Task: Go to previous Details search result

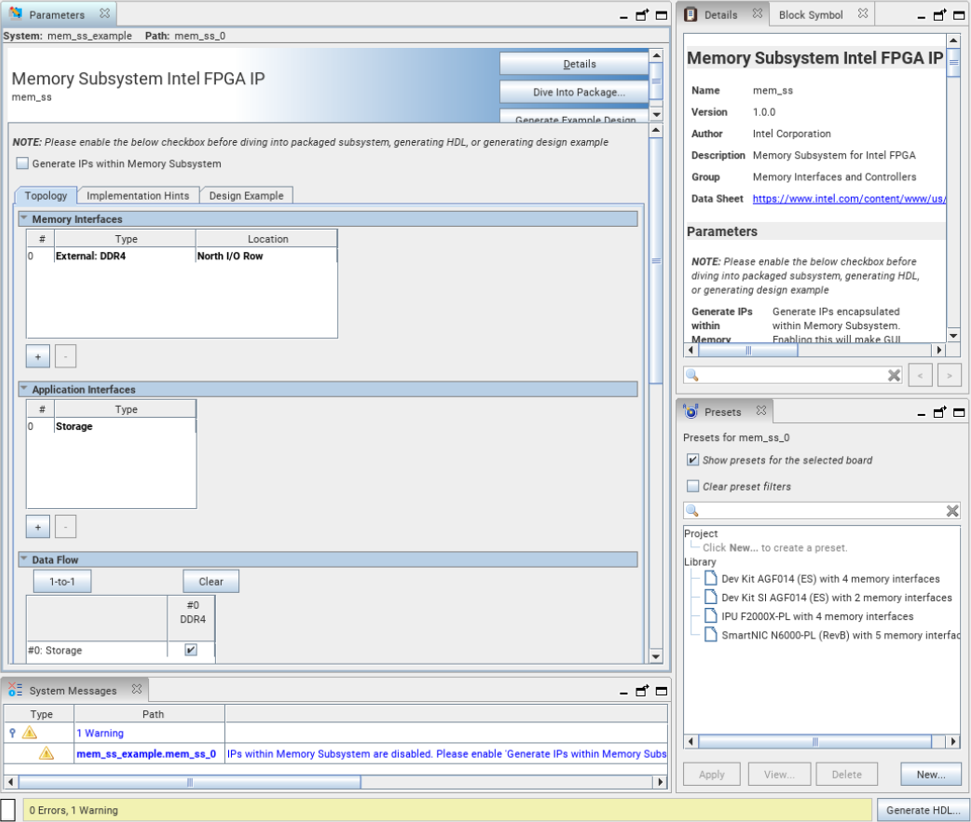Action: point(920,375)
